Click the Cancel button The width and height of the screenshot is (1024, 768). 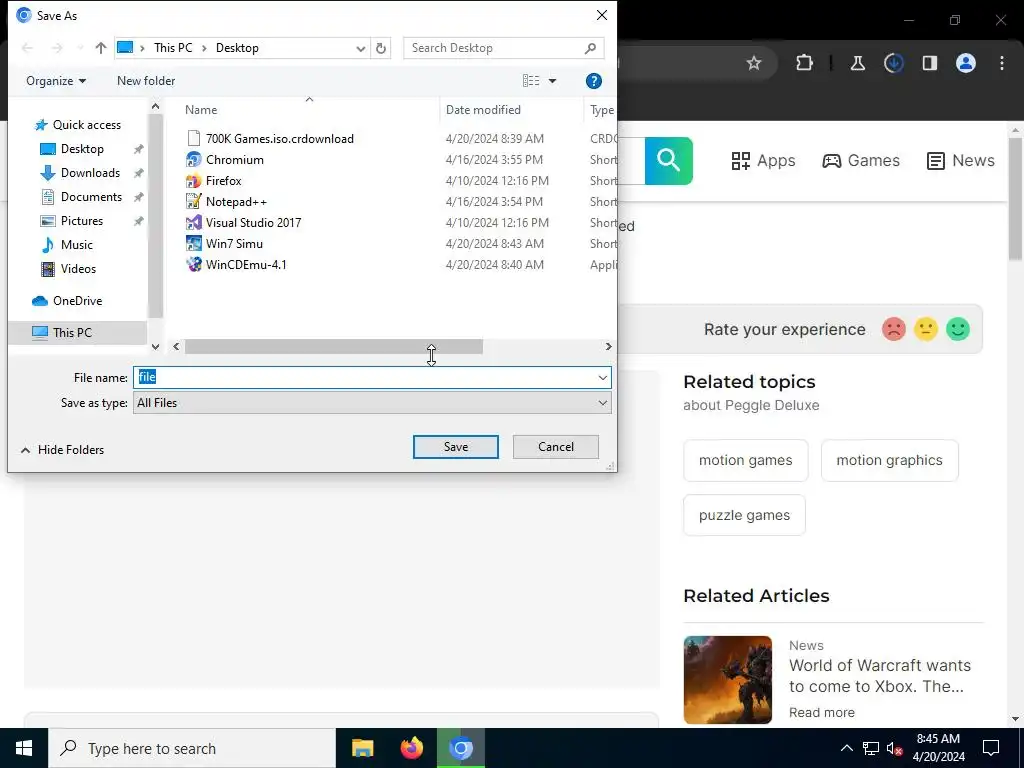(x=556, y=447)
